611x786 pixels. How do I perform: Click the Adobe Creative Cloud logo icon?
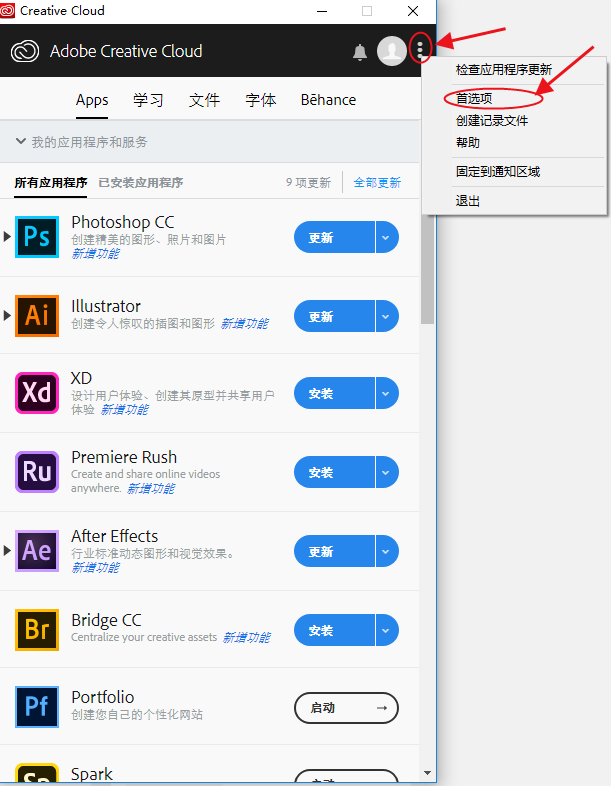pos(25,51)
